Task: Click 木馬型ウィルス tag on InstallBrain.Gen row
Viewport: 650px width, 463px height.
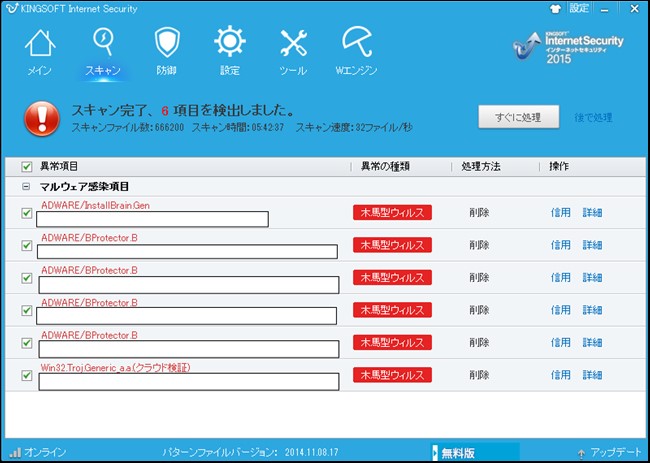Action: point(392,213)
